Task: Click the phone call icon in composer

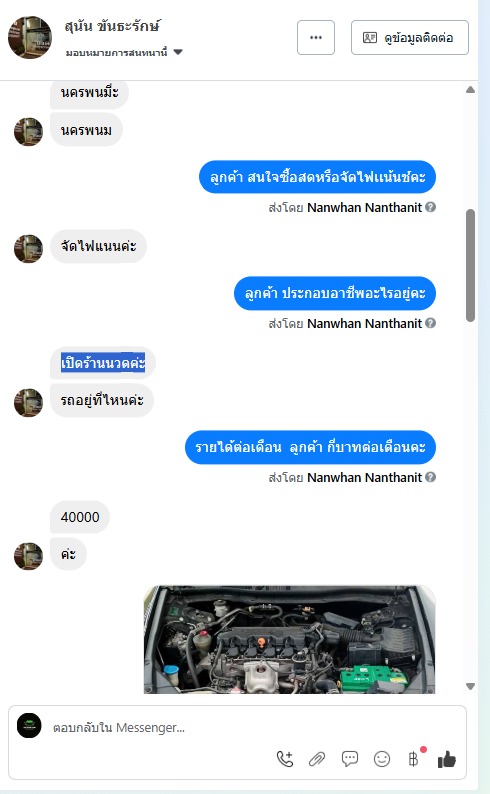Action: [x=285, y=759]
